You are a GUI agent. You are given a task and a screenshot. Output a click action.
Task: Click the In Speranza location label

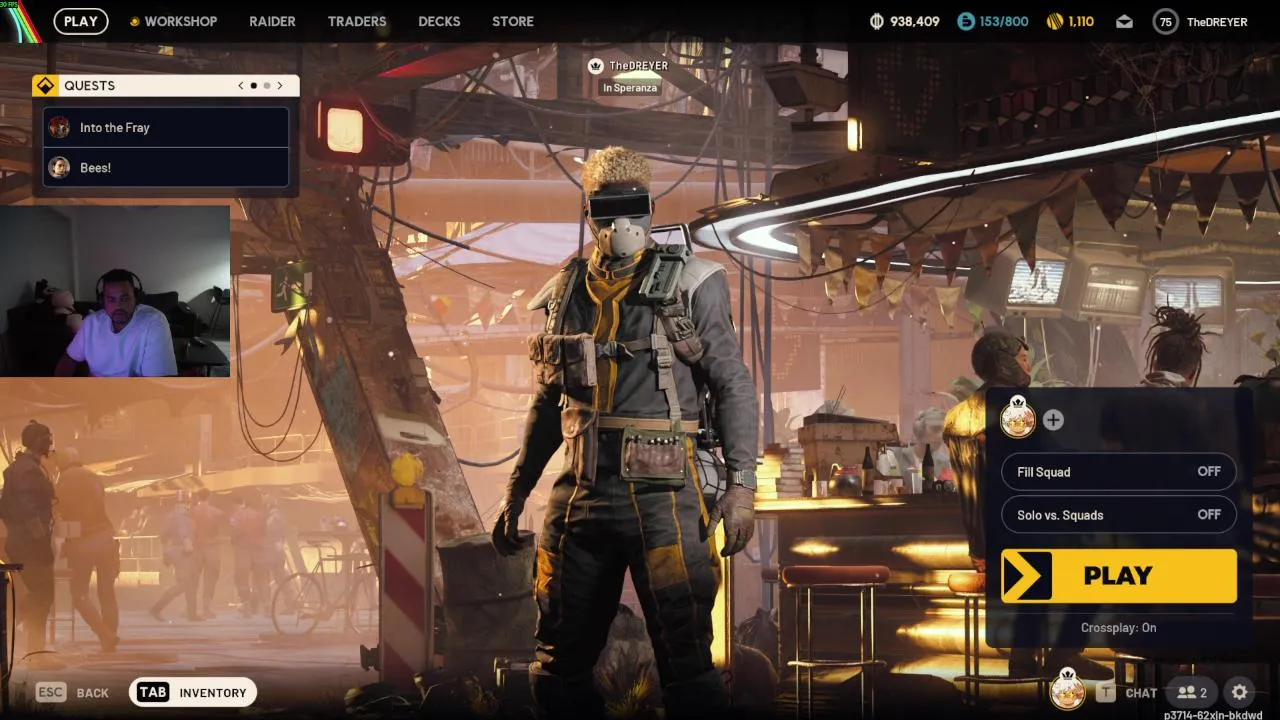click(x=629, y=88)
